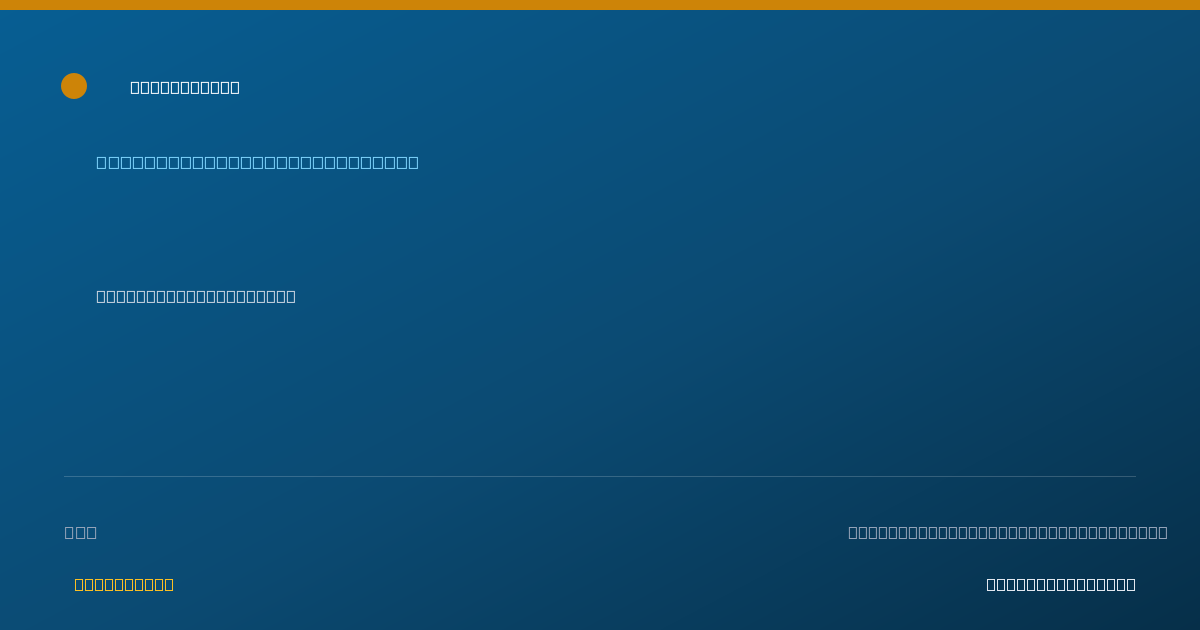The height and width of the screenshot is (630, 1200).
Task: Click the orange circle logo icon
Action: coord(74,86)
